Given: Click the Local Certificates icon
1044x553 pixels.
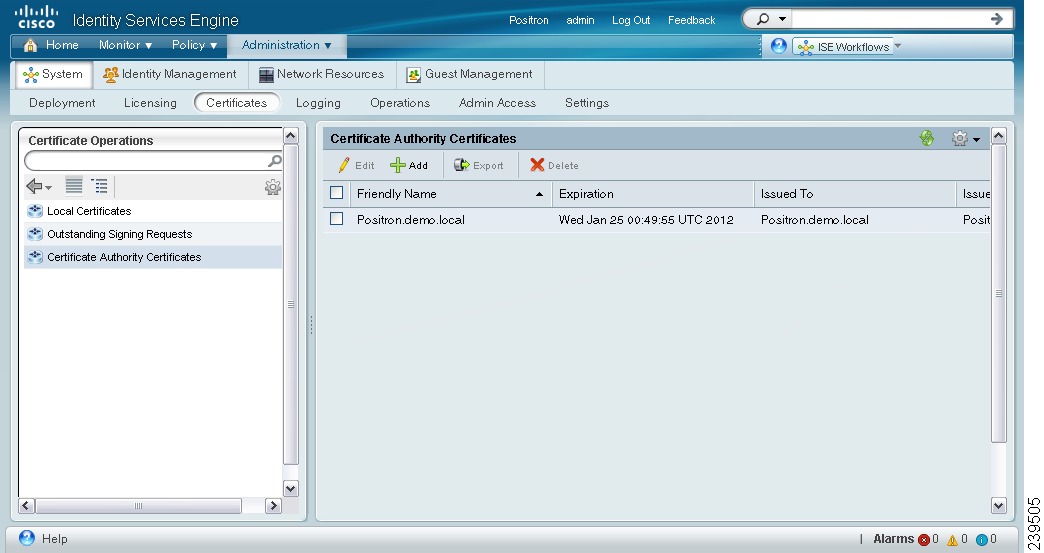Looking at the screenshot, I should pyautogui.click(x=35, y=211).
